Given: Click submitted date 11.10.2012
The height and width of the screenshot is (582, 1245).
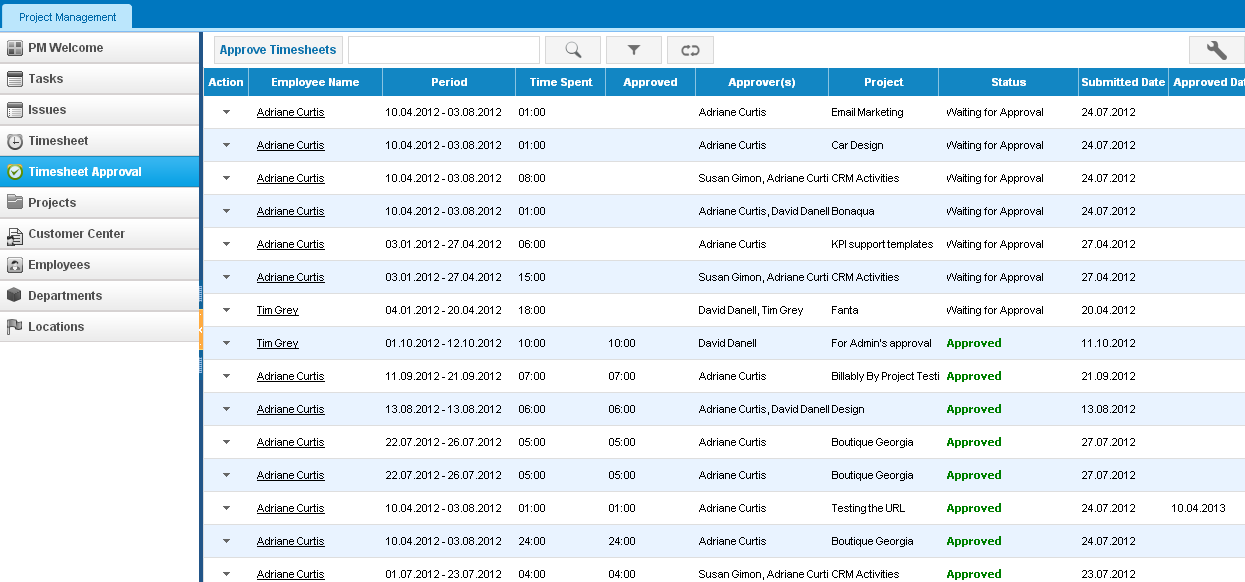Looking at the screenshot, I should click(x=1108, y=343).
